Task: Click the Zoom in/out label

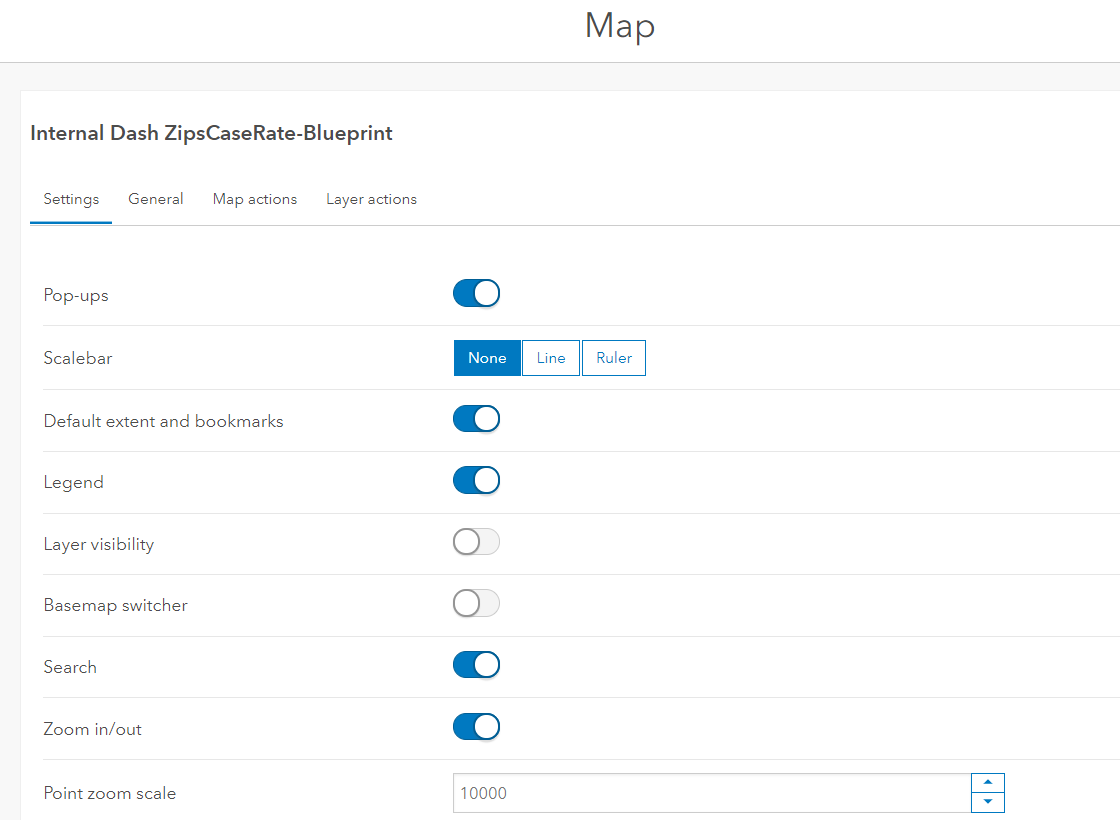Action: (92, 729)
